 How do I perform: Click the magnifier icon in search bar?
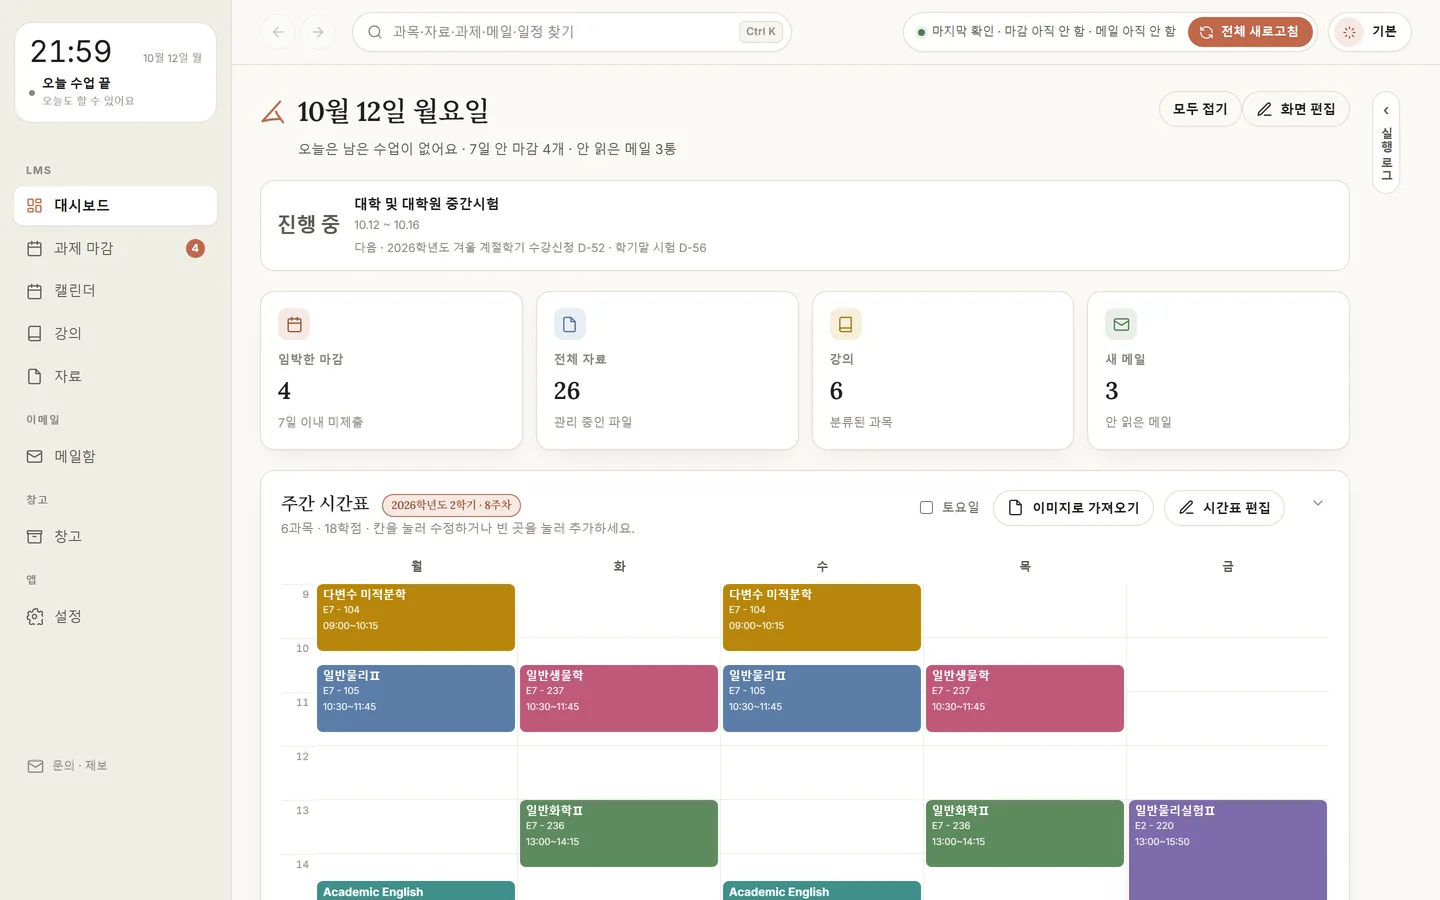coord(375,32)
